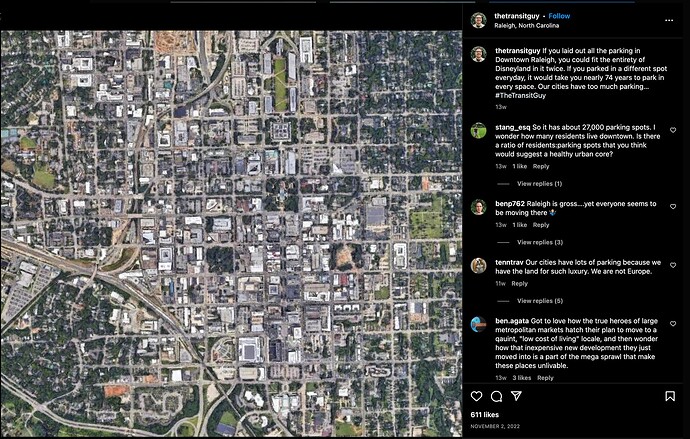The height and width of the screenshot is (439, 690).
Task: Reply to stang_esq's comment
Action: pyautogui.click(x=541, y=166)
